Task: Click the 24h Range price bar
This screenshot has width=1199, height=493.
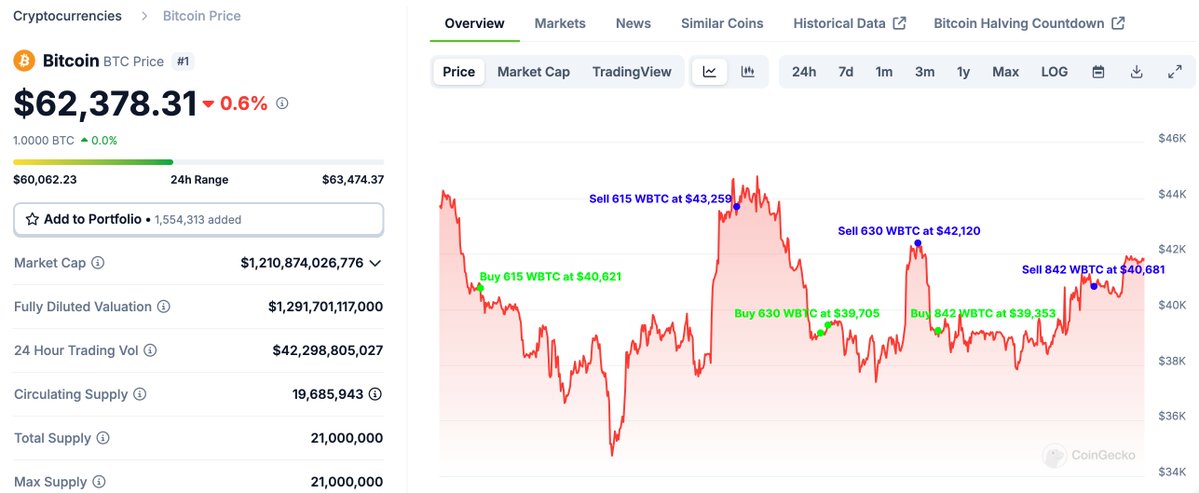Action: tap(198, 161)
